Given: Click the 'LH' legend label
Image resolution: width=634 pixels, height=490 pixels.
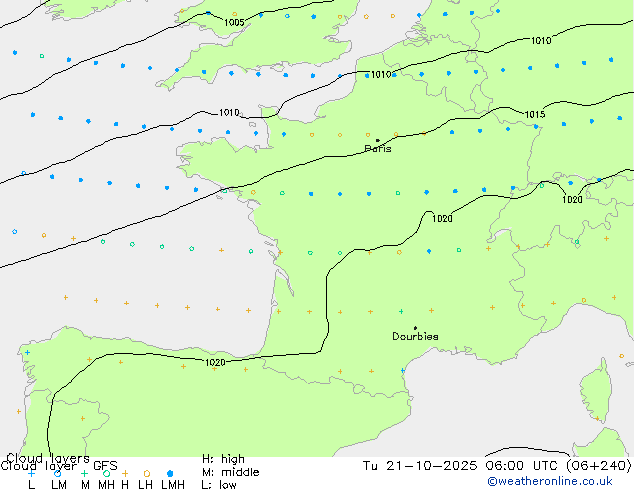Looking at the screenshot, I should [145, 485].
